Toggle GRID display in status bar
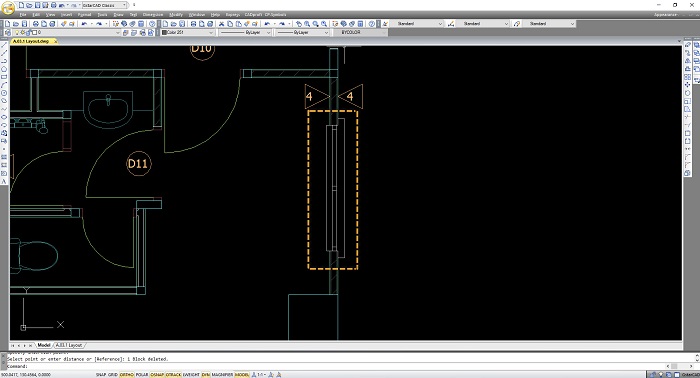The width and height of the screenshot is (700, 378). tap(112, 375)
